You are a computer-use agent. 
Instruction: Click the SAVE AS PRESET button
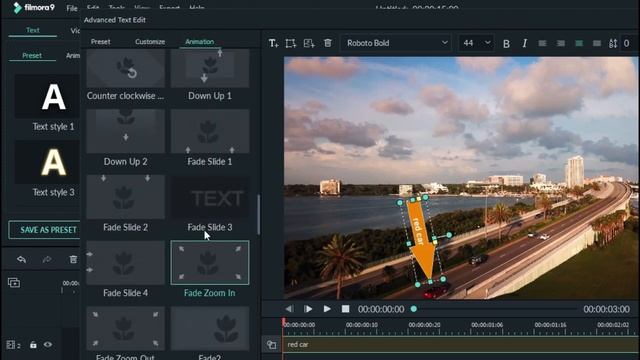click(44, 230)
